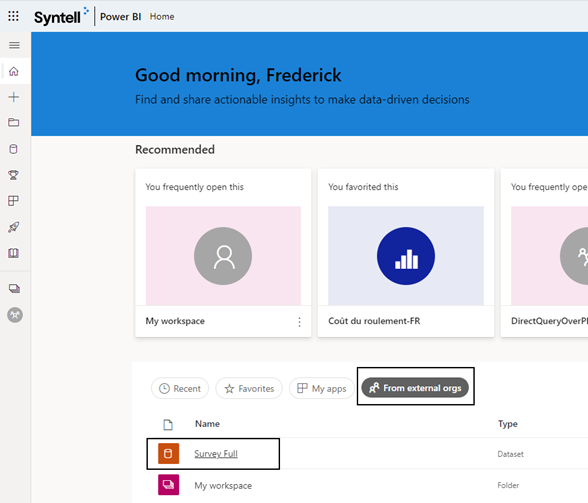588x503 pixels.
Task: Open the app launcher waffle icon
Action: click(13, 16)
